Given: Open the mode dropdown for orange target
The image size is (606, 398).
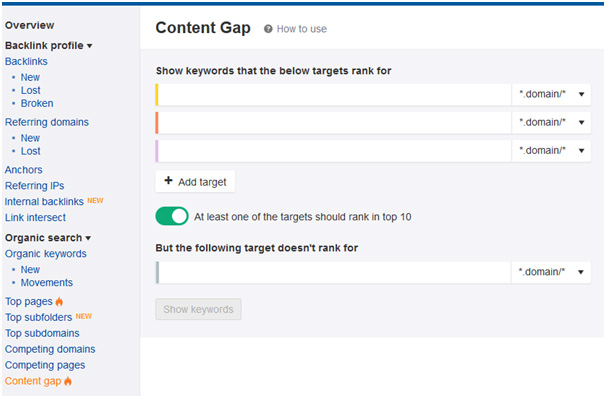Looking at the screenshot, I should (552, 122).
